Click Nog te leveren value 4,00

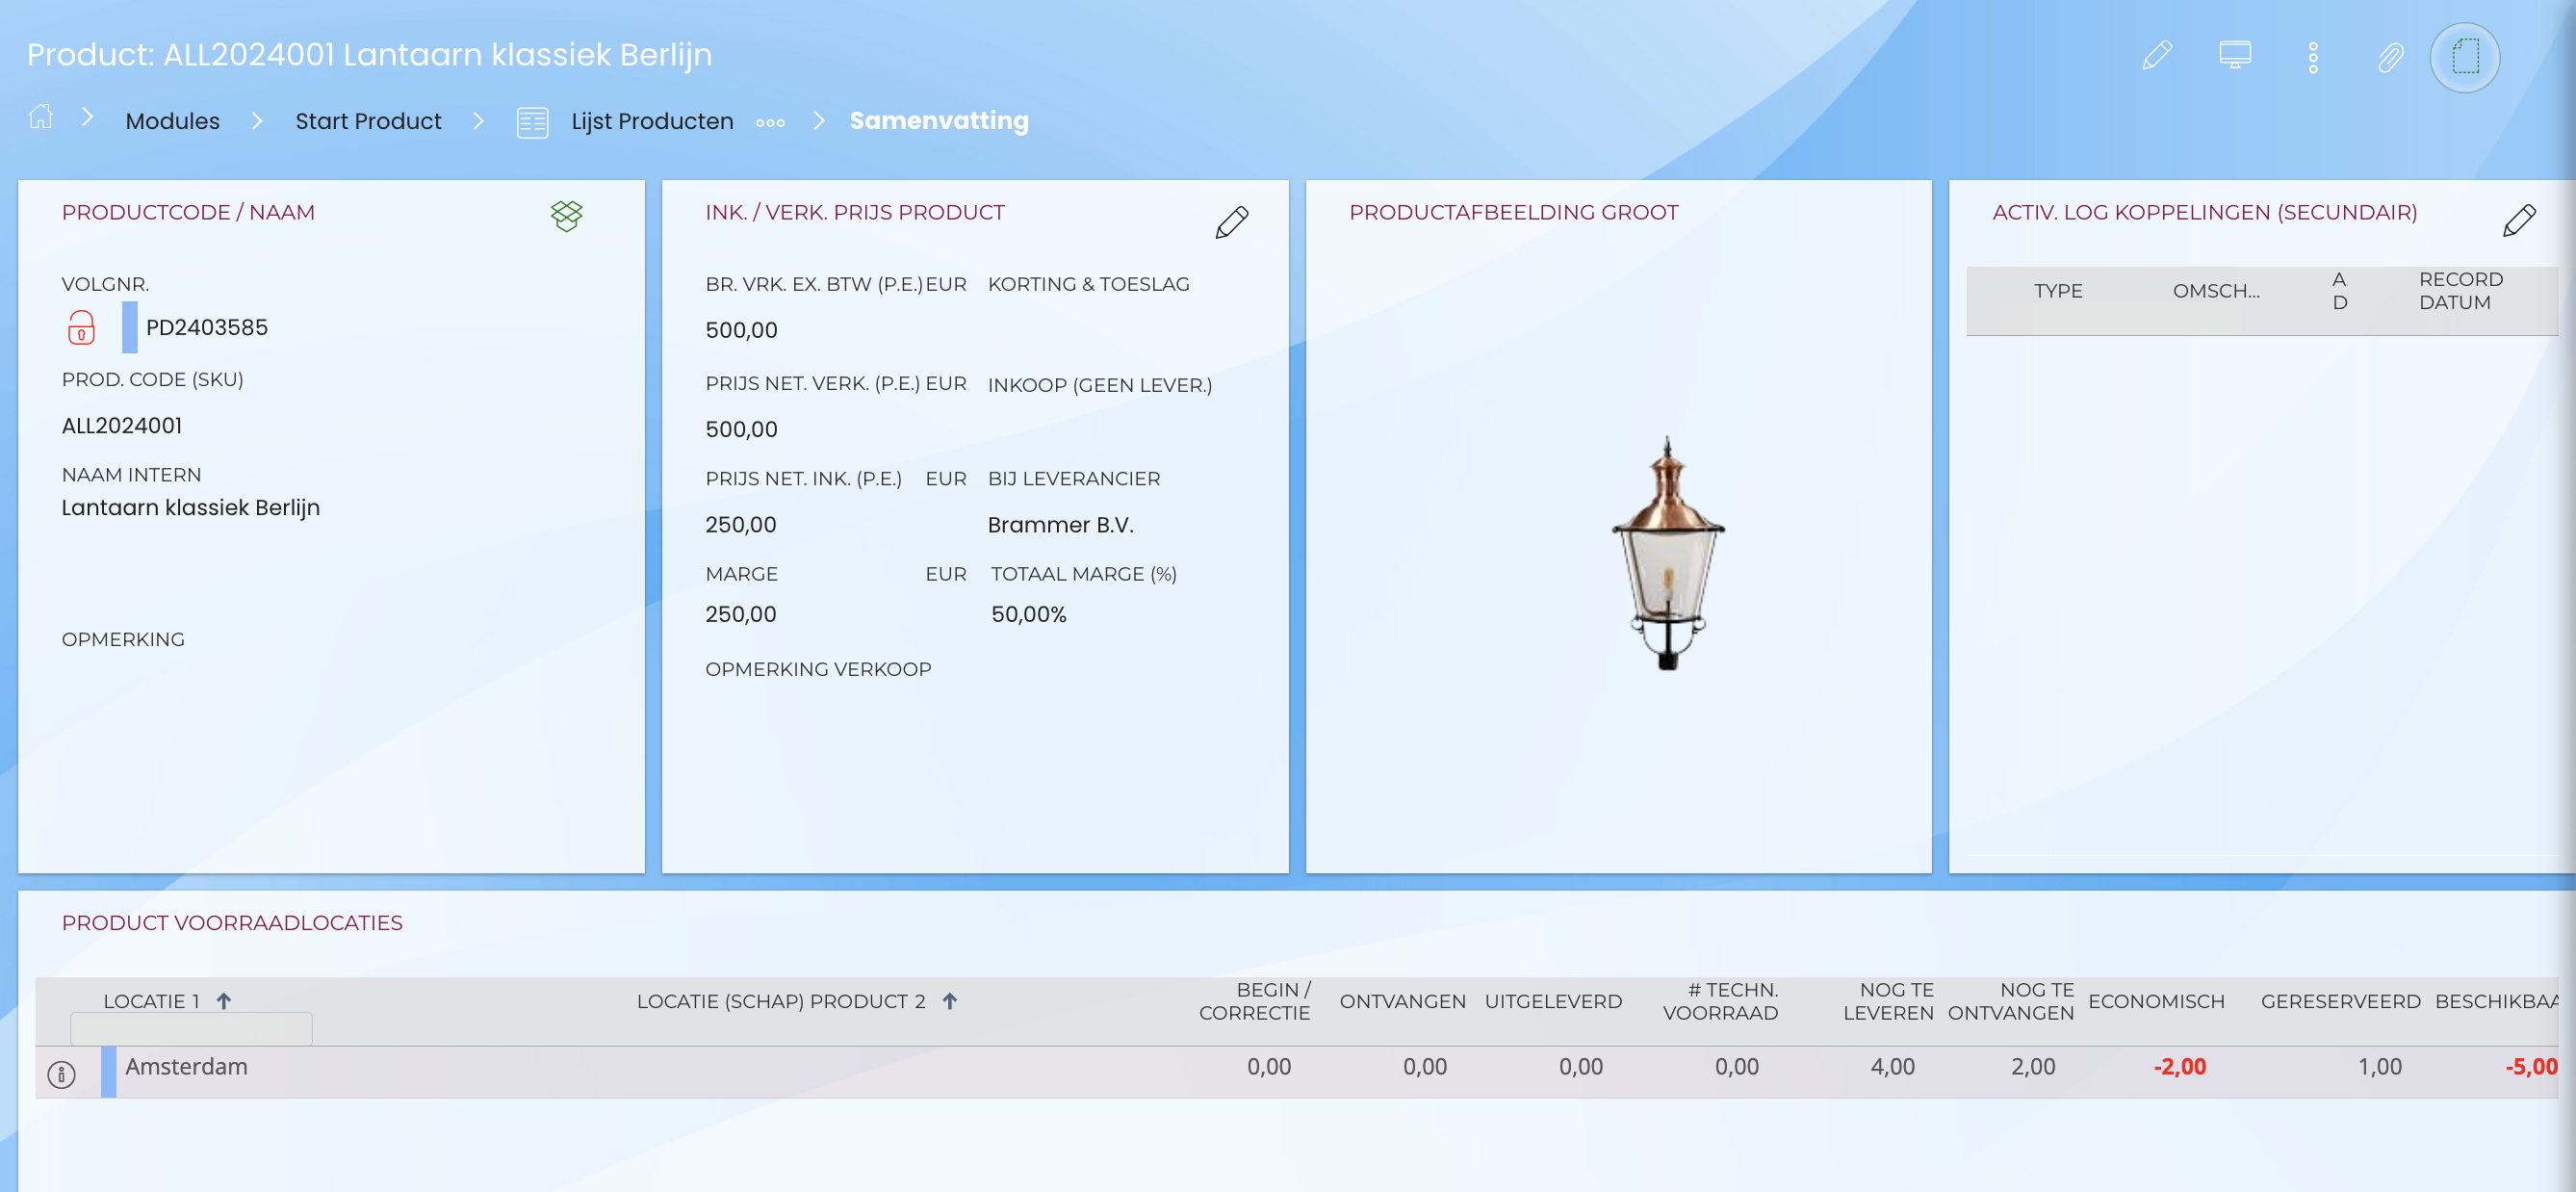1892,1067
